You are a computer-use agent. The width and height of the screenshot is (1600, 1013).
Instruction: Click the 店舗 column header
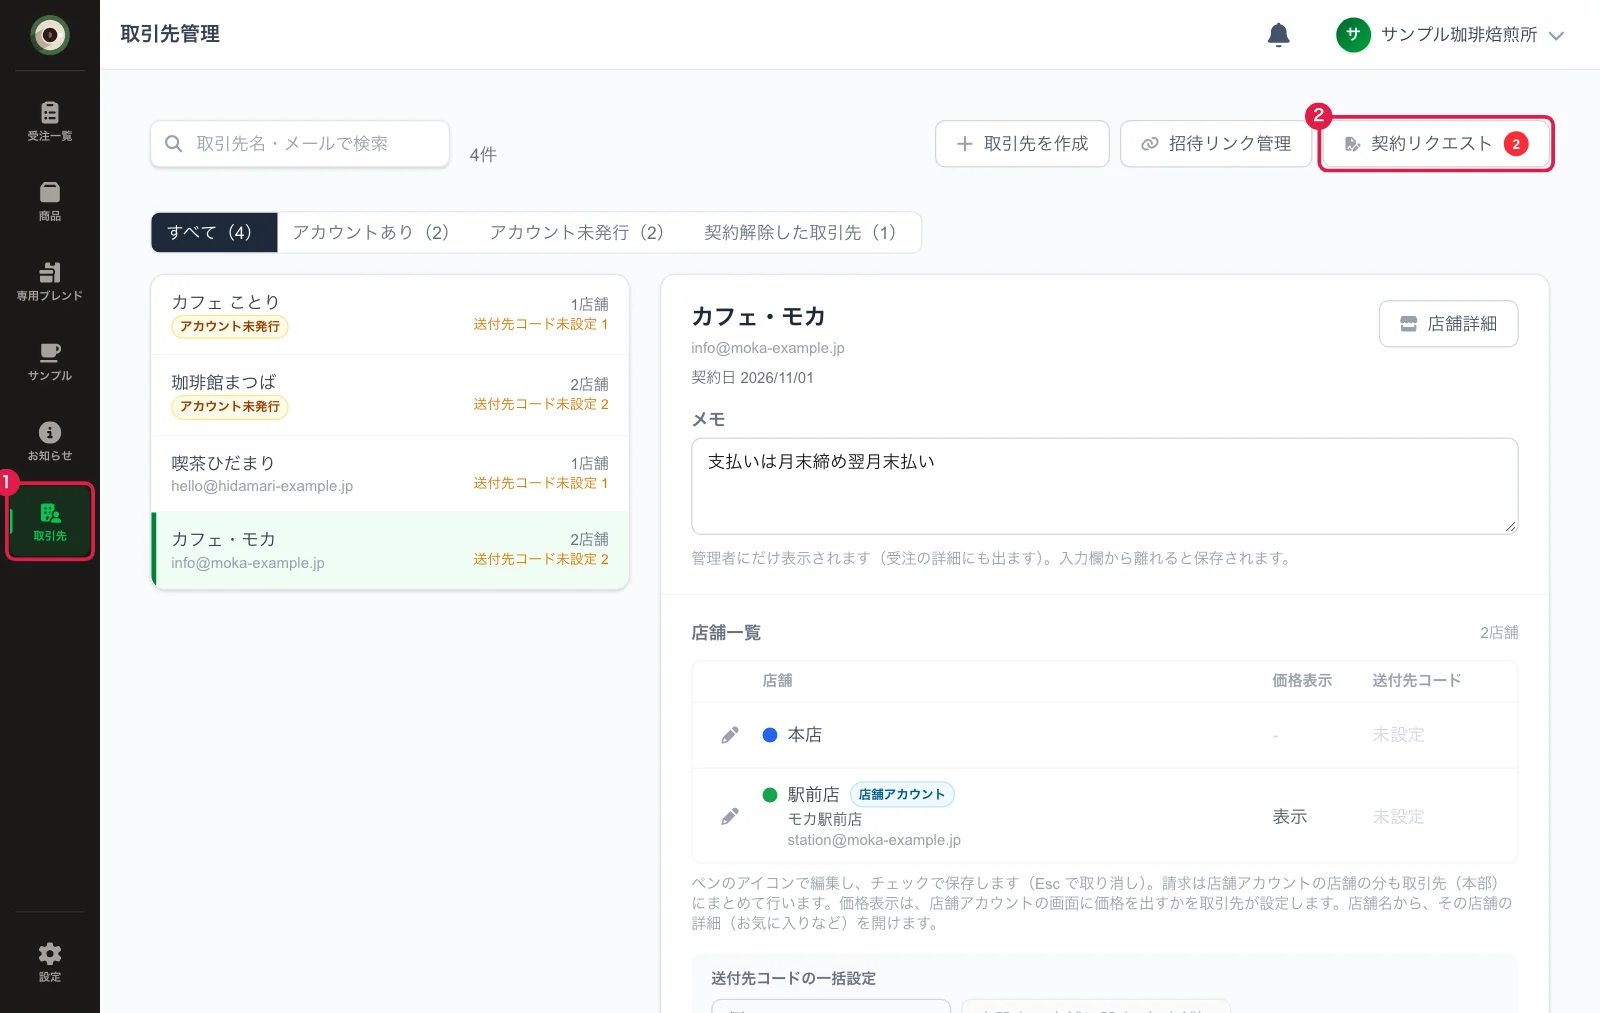(x=777, y=681)
